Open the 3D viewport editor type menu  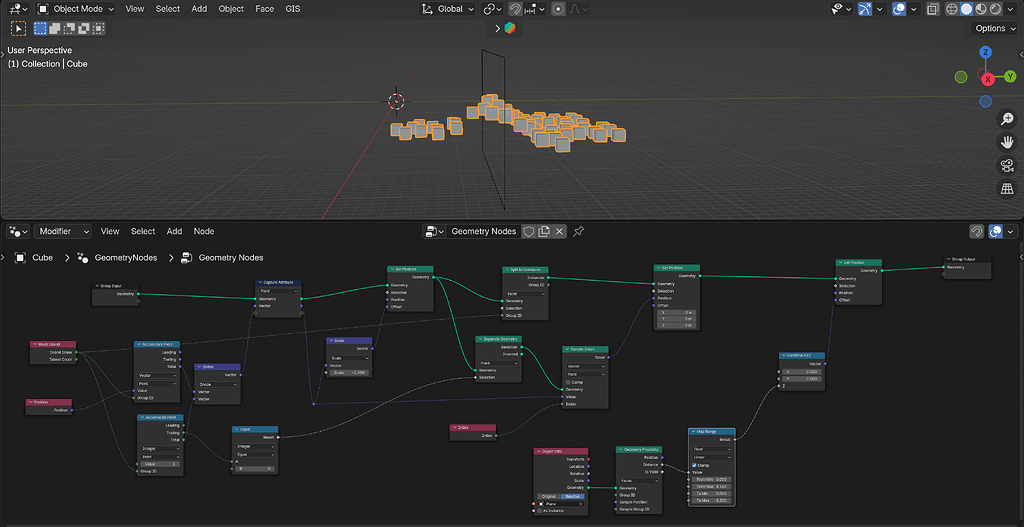(x=18, y=9)
